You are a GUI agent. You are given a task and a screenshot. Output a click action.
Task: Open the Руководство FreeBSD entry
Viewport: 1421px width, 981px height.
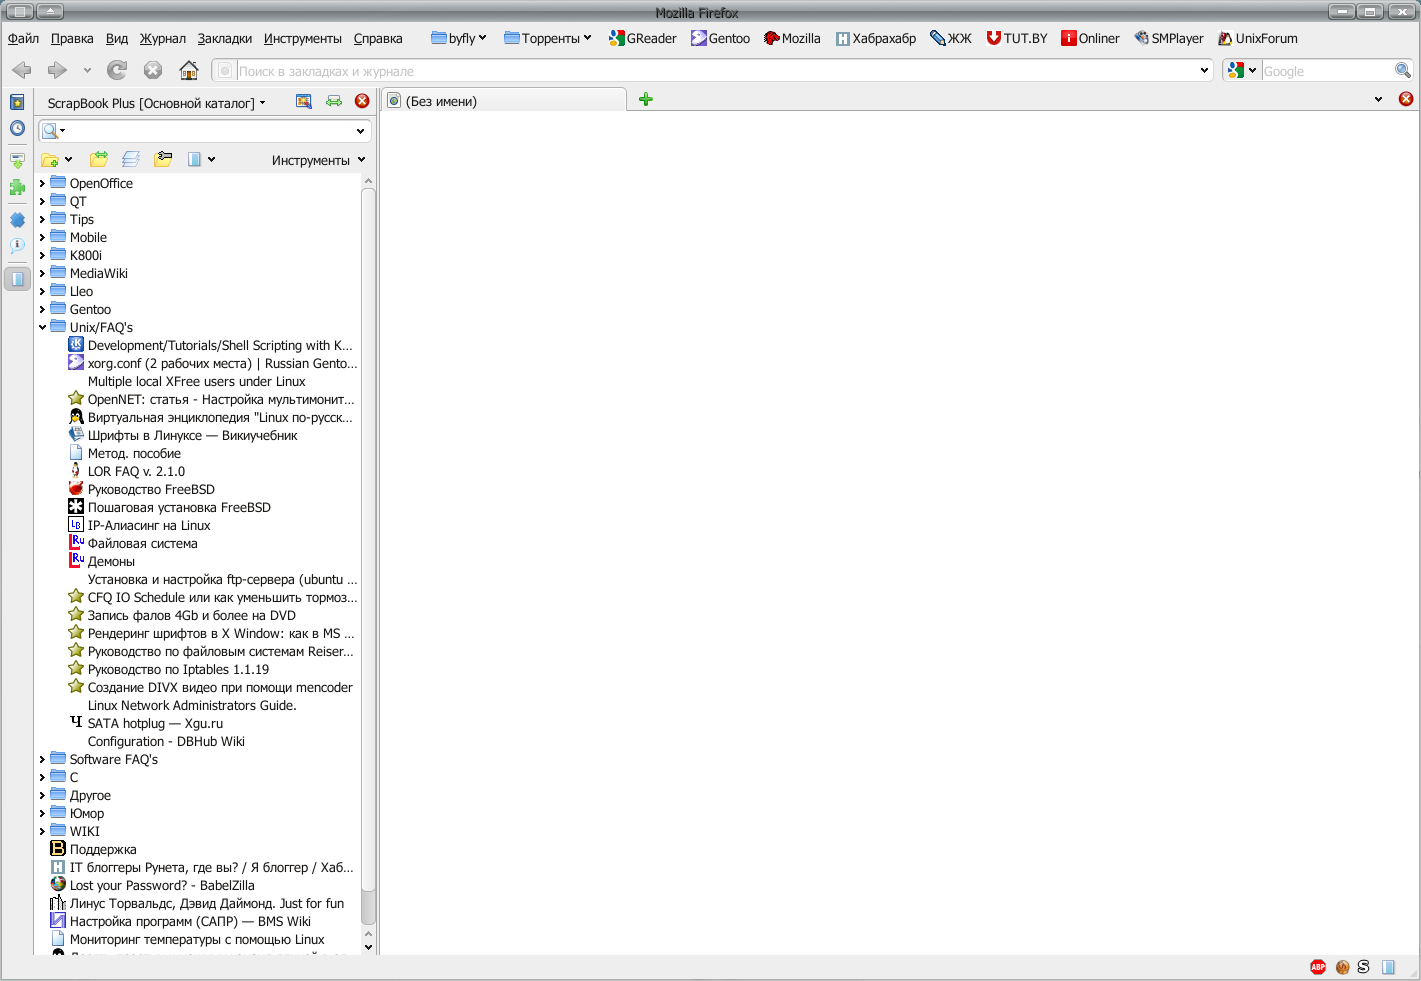[151, 489]
